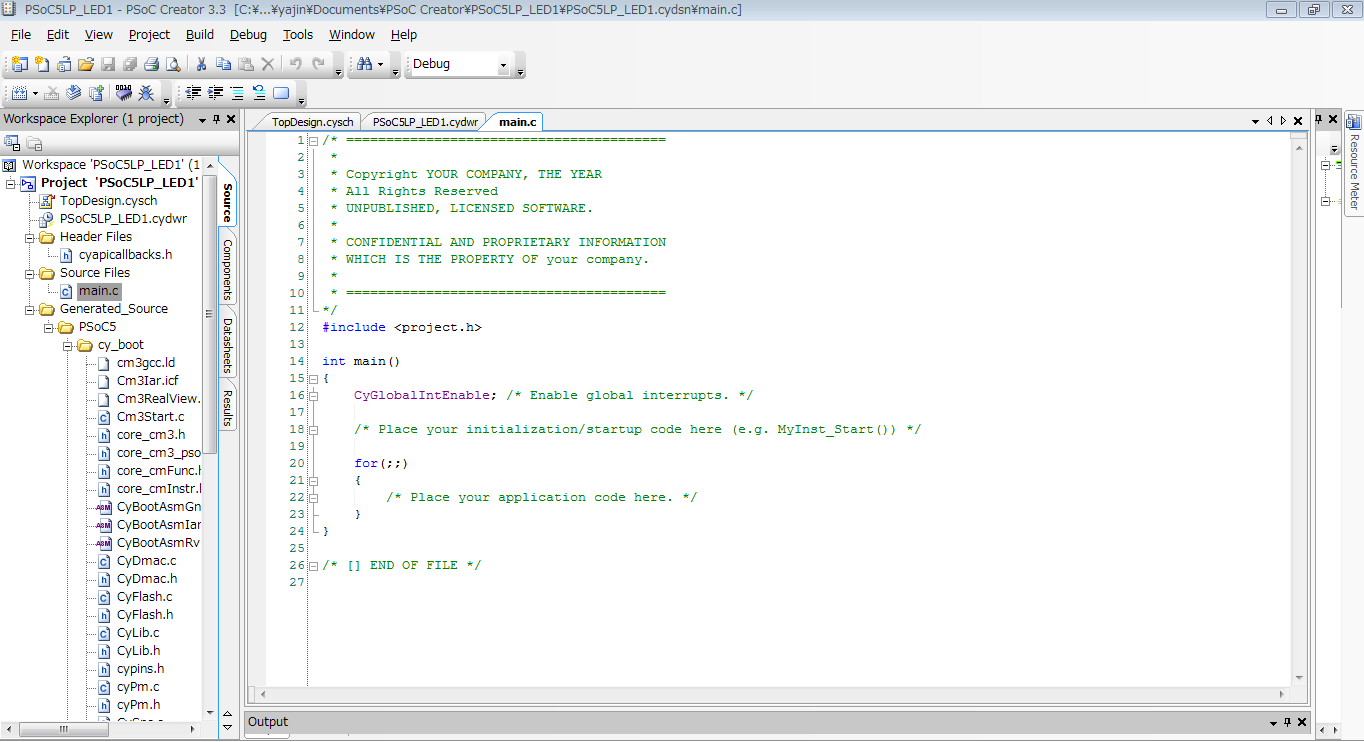Click the Cut scissors icon
This screenshot has height=742, width=1364.
[x=201, y=64]
